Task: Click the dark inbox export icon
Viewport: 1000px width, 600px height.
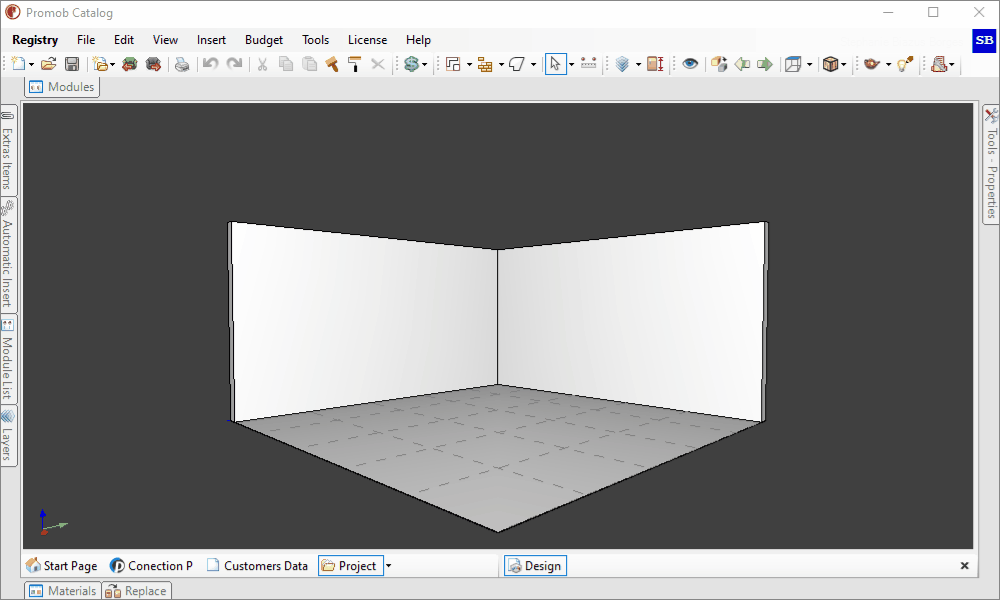Action: click(x=153, y=64)
